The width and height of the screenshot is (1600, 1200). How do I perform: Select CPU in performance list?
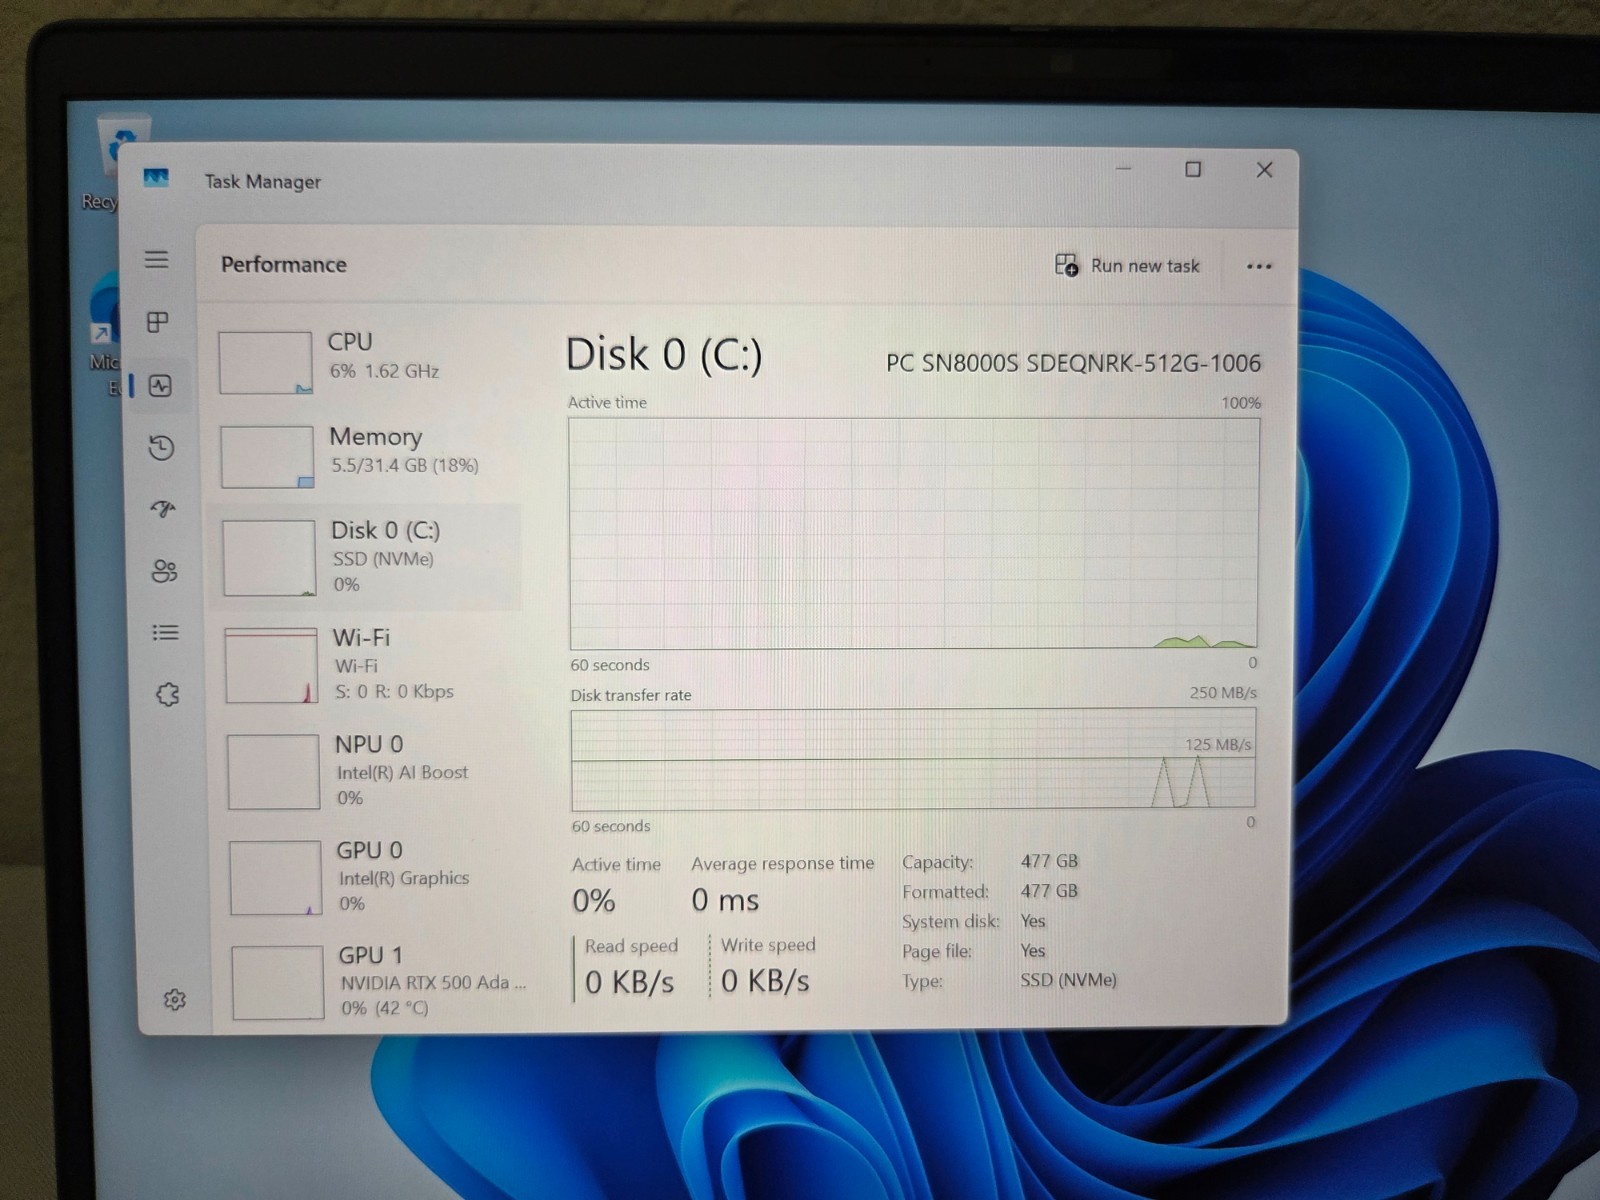366,362
